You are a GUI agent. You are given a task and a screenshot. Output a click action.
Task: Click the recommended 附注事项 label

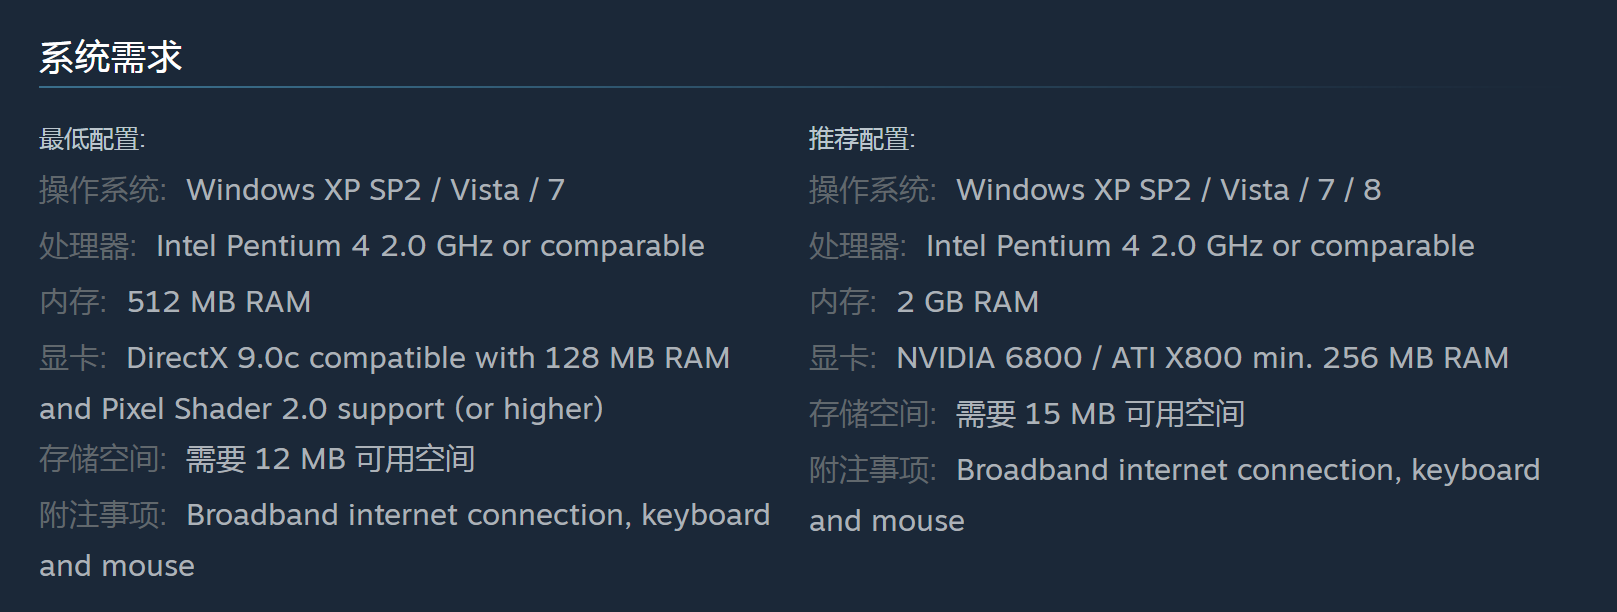(873, 470)
